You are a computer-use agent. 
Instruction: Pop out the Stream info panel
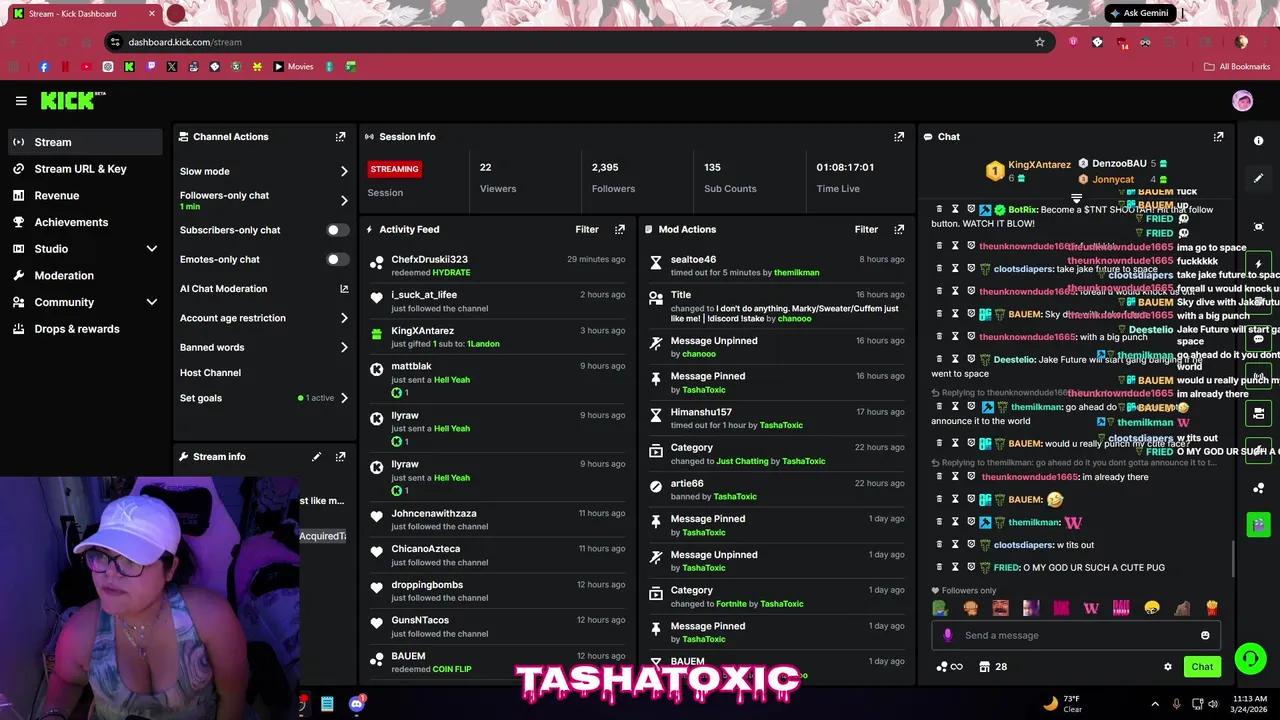(340, 457)
